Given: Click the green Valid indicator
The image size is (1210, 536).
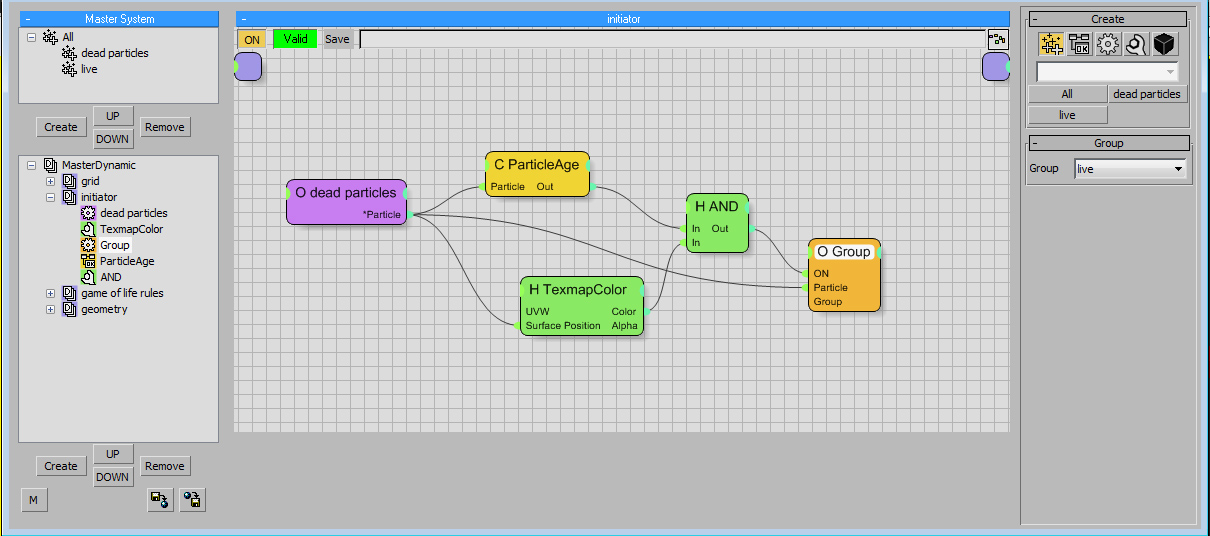Looking at the screenshot, I should tap(295, 39).
